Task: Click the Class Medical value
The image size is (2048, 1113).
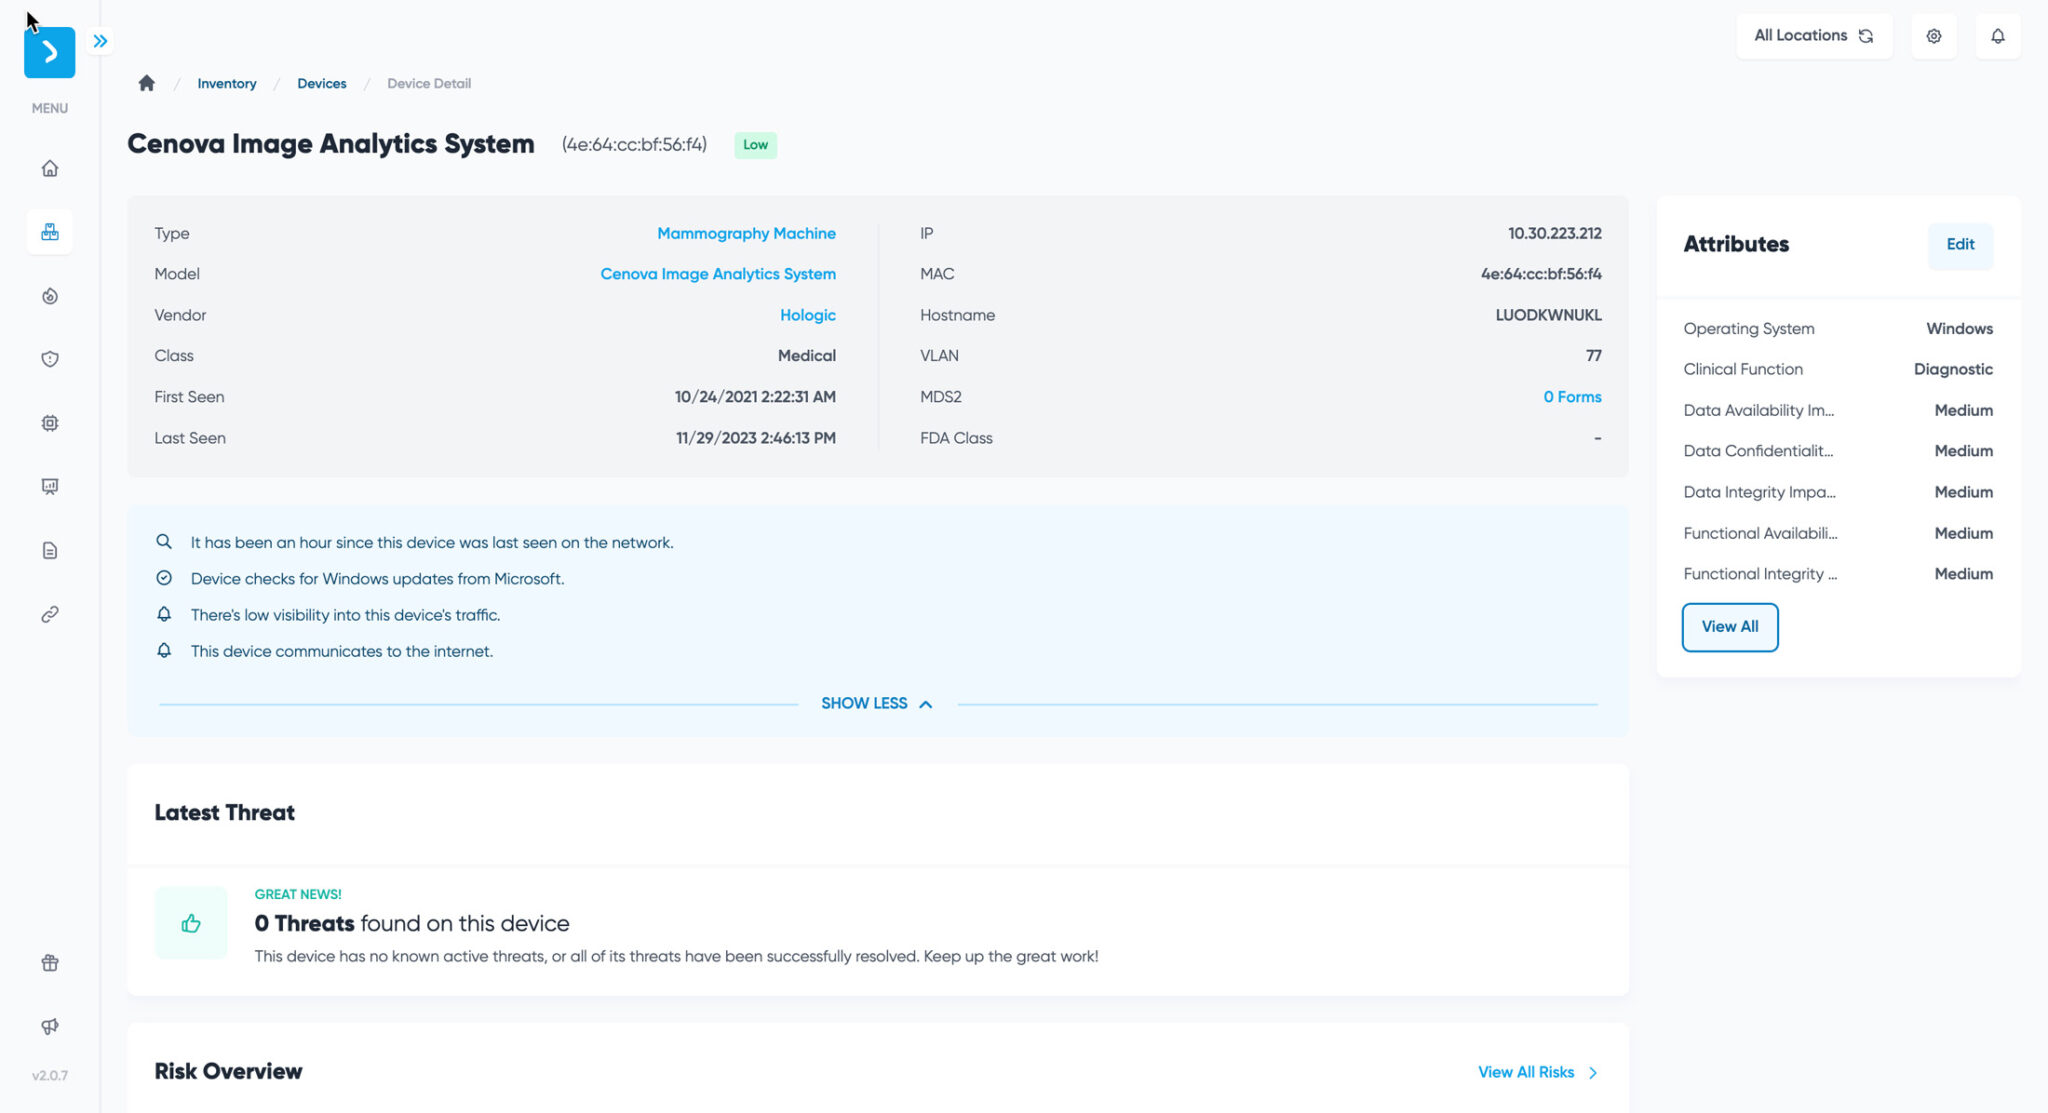Action: pos(806,356)
